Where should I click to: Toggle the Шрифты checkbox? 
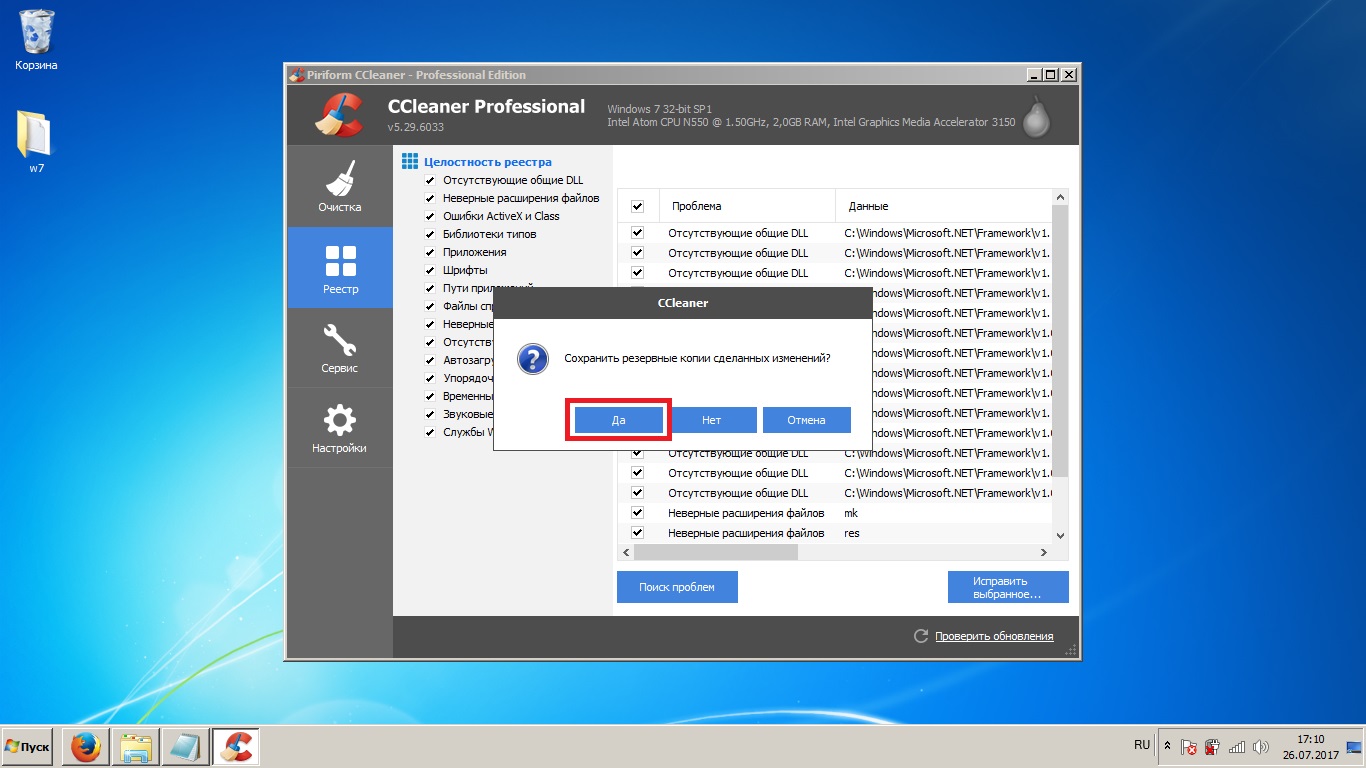(x=430, y=270)
